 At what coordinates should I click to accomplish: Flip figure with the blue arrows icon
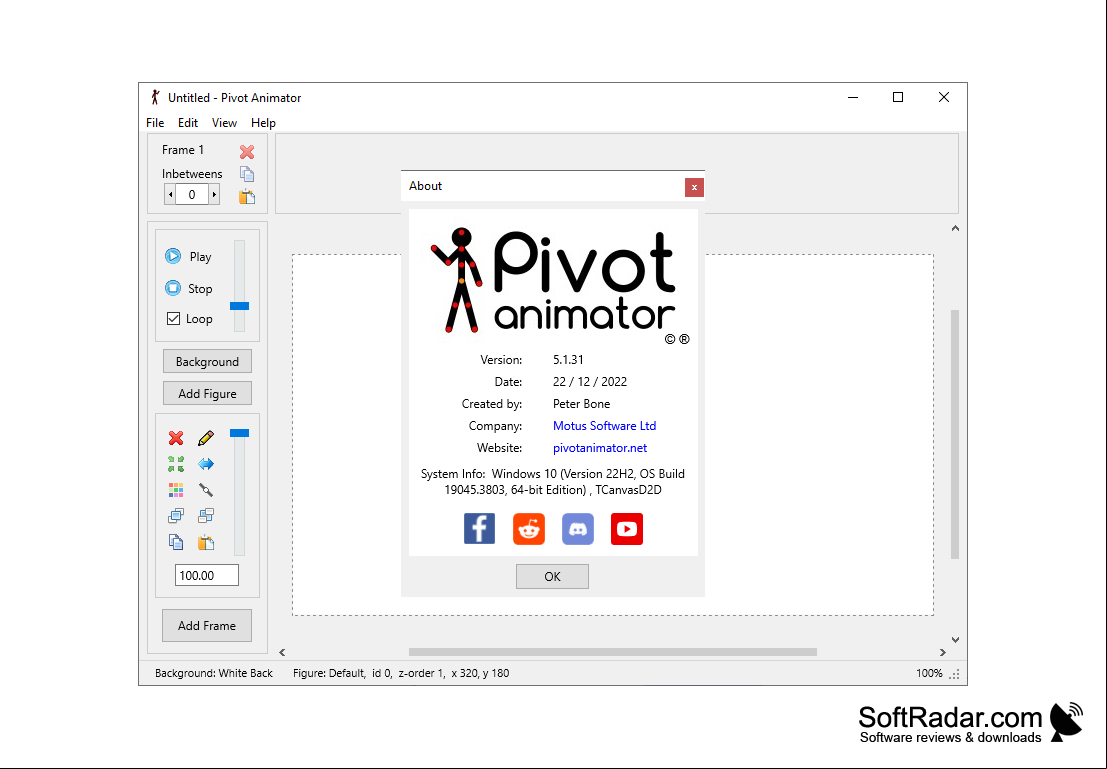coord(205,464)
